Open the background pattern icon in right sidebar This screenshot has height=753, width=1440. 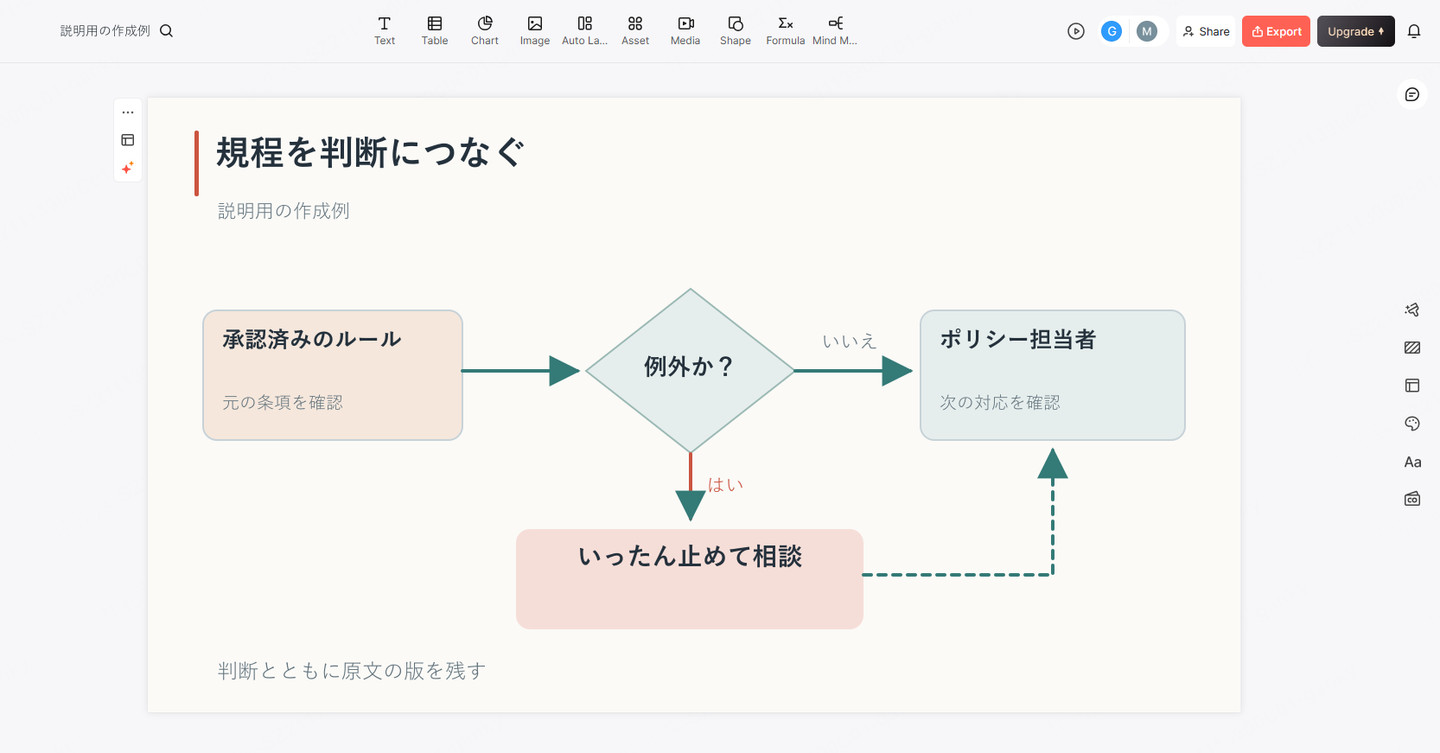[x=1412, y=348]
